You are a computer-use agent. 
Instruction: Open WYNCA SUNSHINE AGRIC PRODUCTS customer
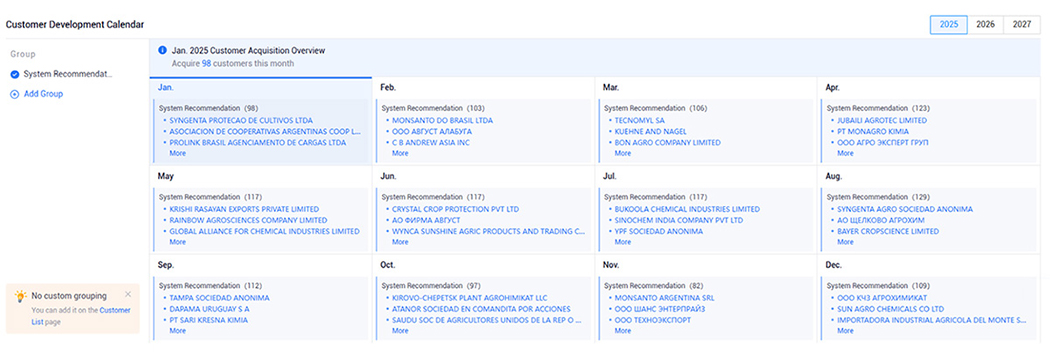(x=488, y=232)
